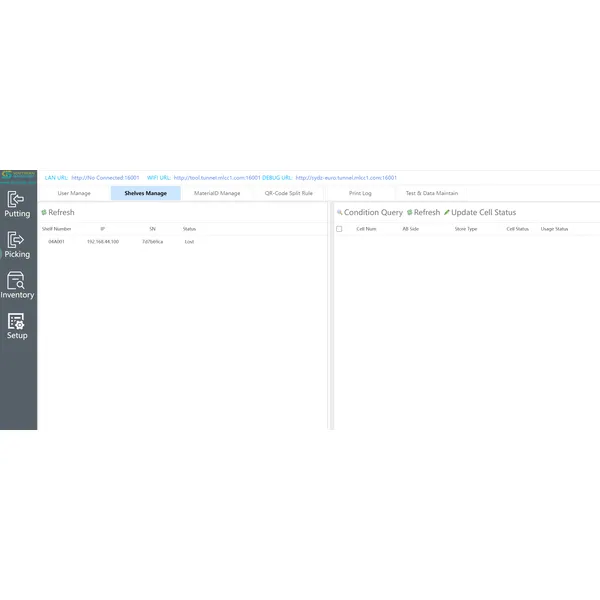
Task: Switch to MaterialID Manage tab
Action: (217, 193)
